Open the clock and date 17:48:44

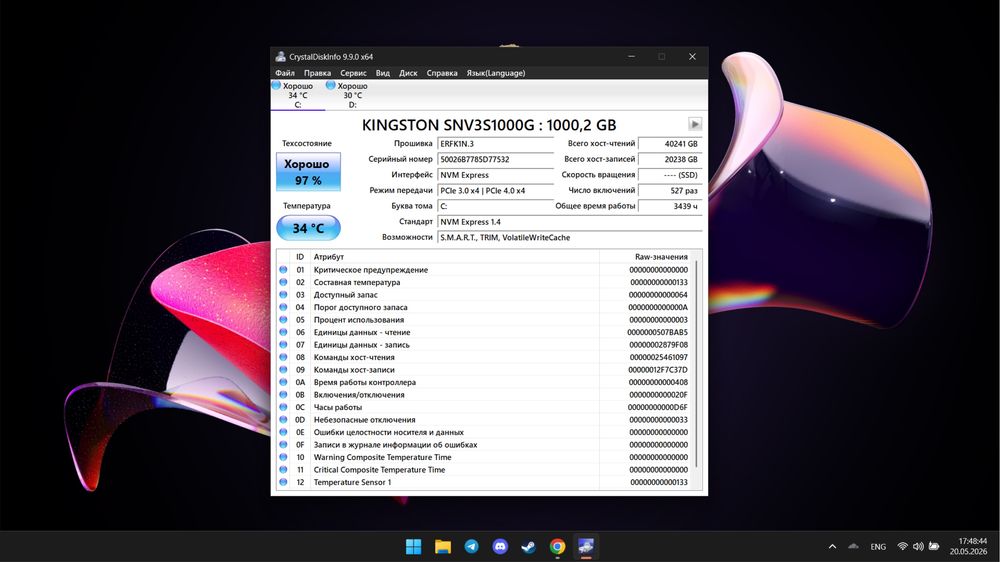pyautogui.click(x=968, y=547)
